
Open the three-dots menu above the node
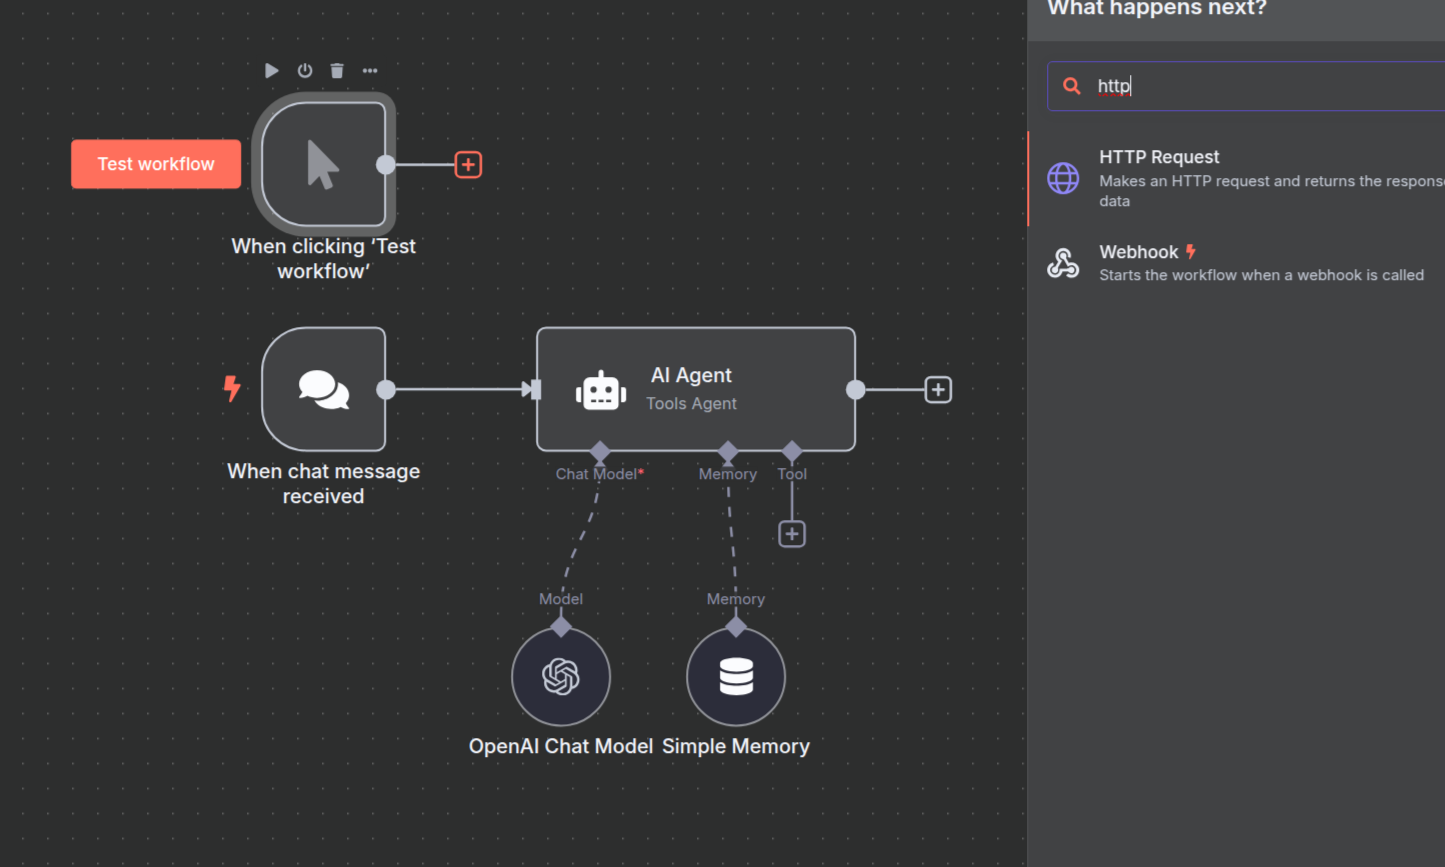click(370, 70)
